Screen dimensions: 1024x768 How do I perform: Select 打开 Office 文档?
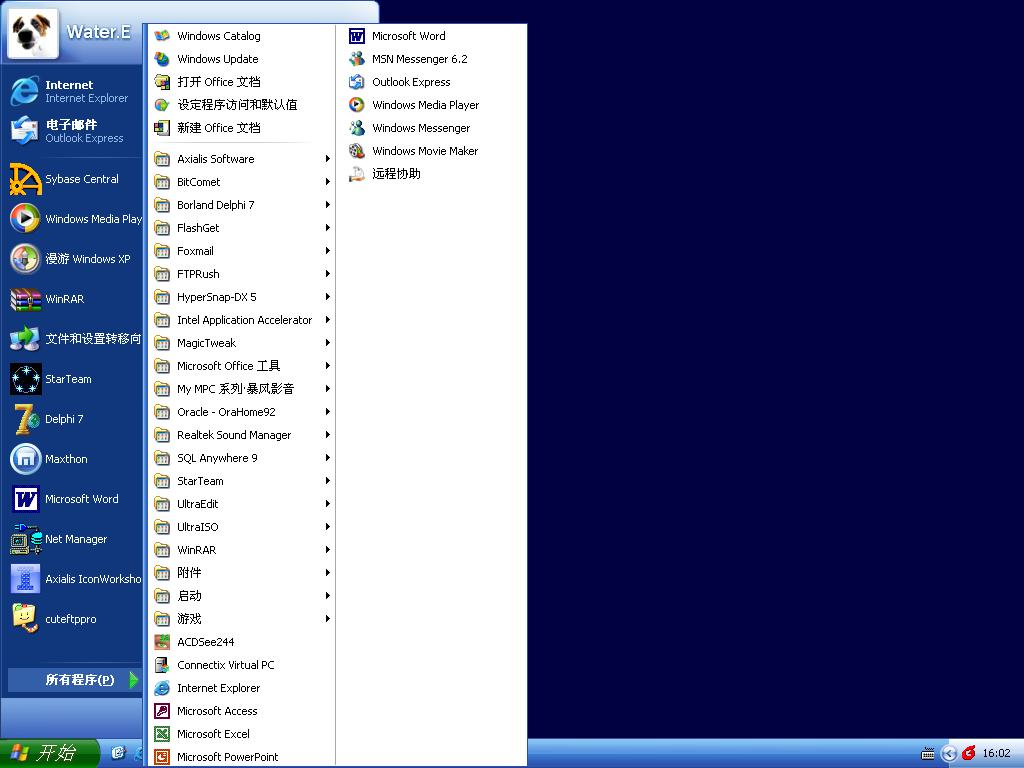point(242,82)
